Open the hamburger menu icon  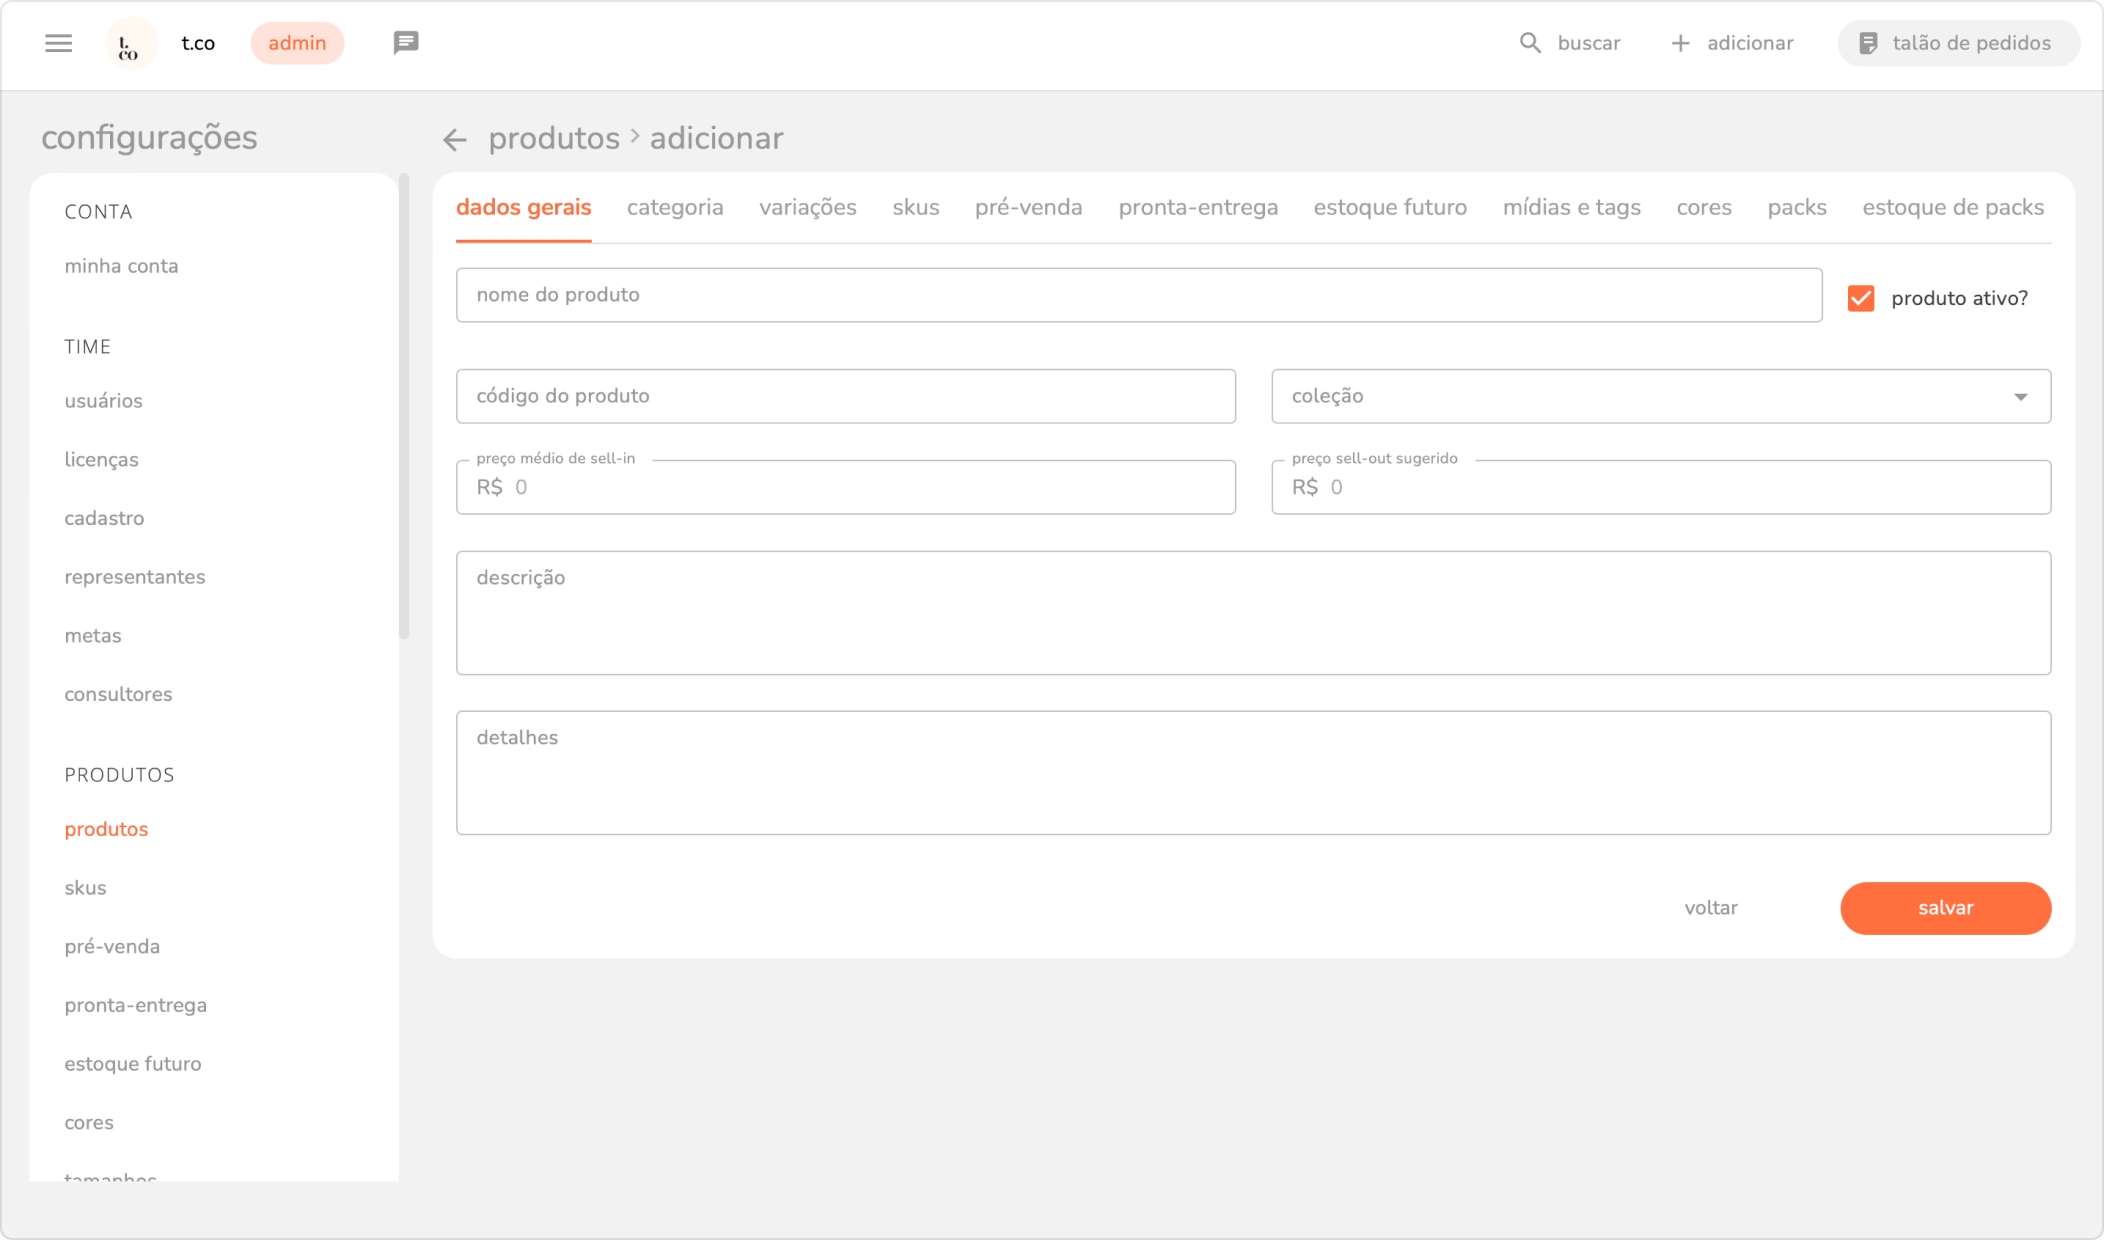click(x=59, y=43)
